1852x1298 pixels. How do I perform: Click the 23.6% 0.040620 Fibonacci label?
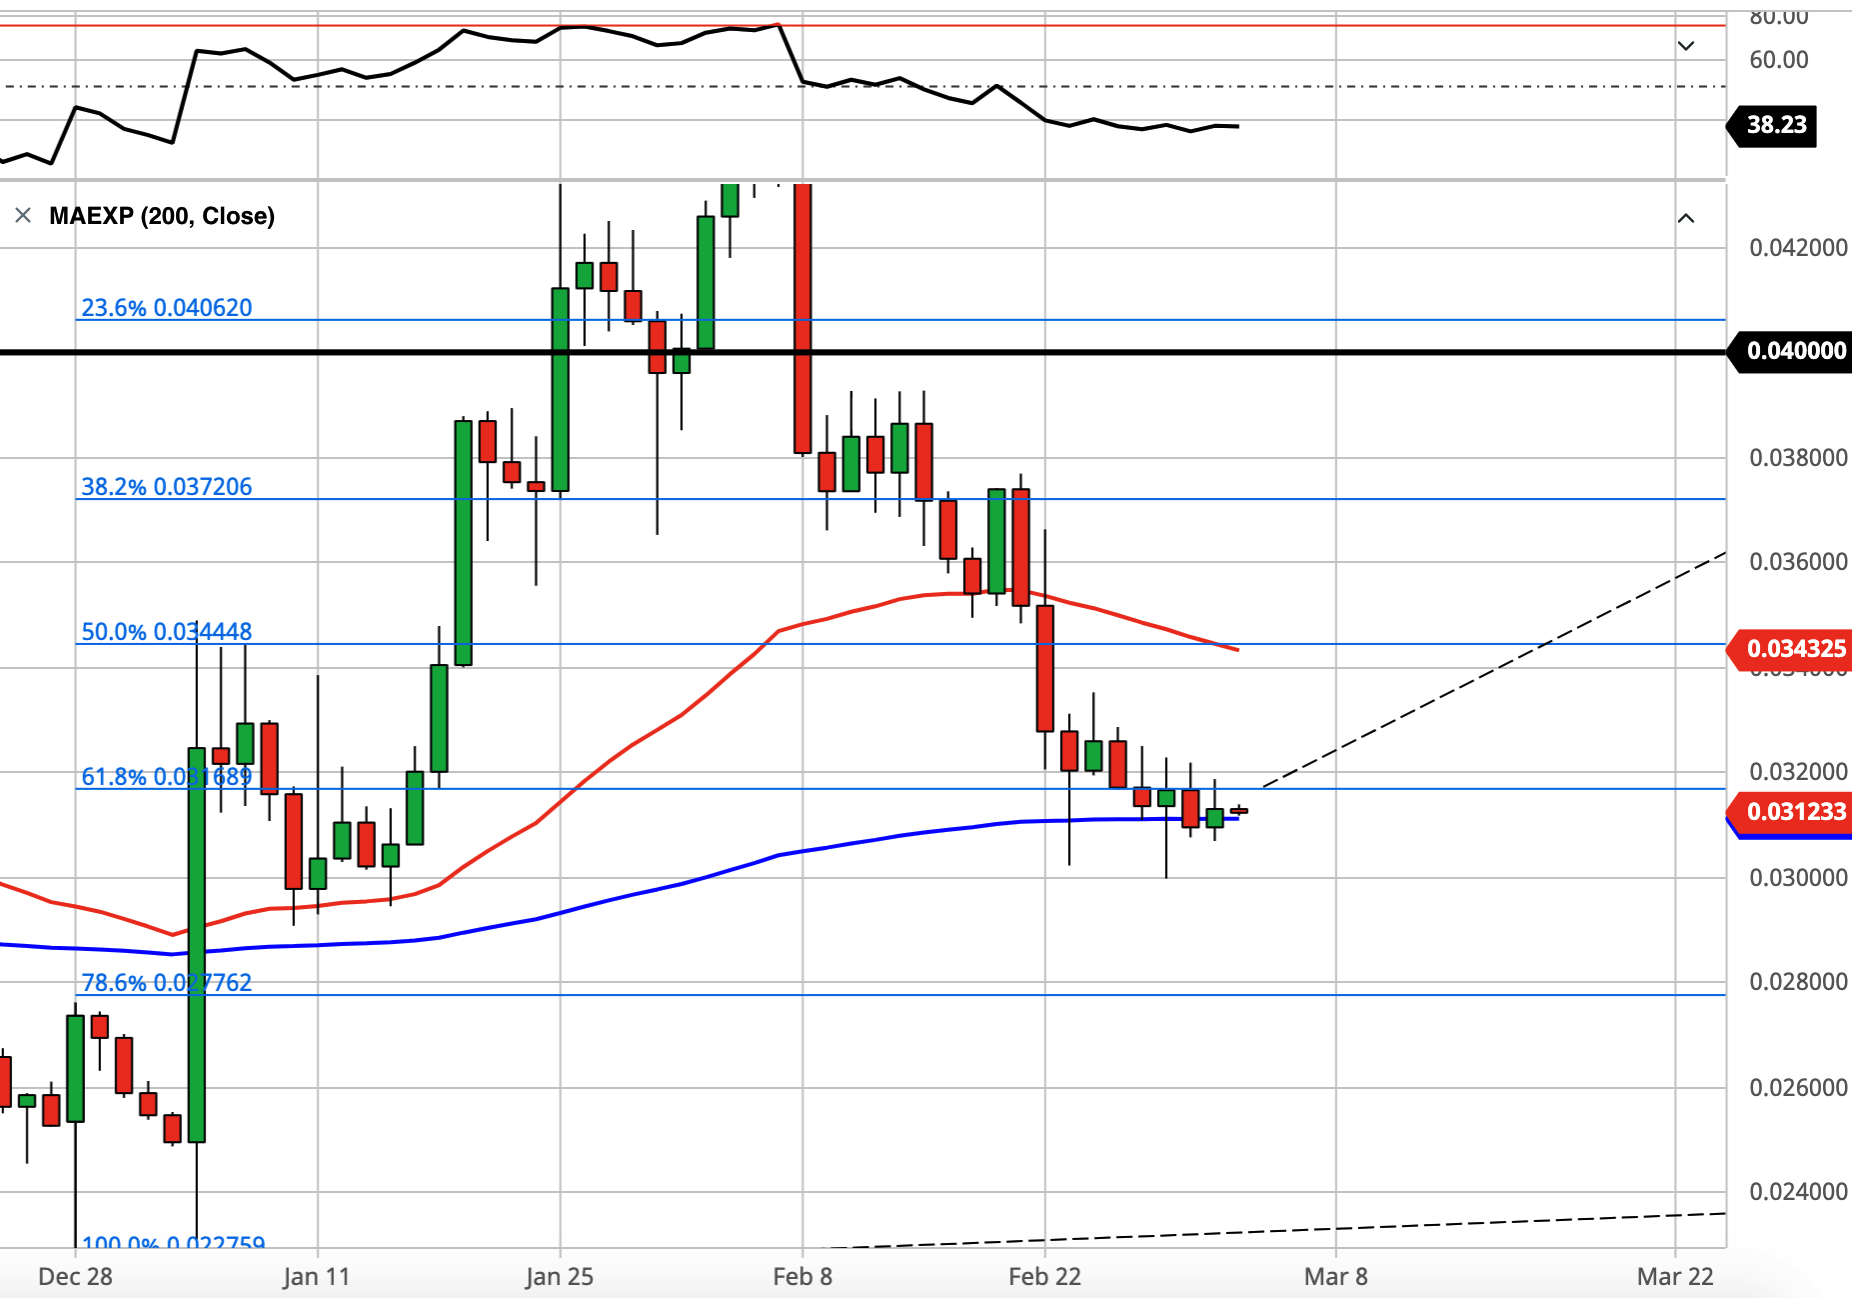[167, 307]
